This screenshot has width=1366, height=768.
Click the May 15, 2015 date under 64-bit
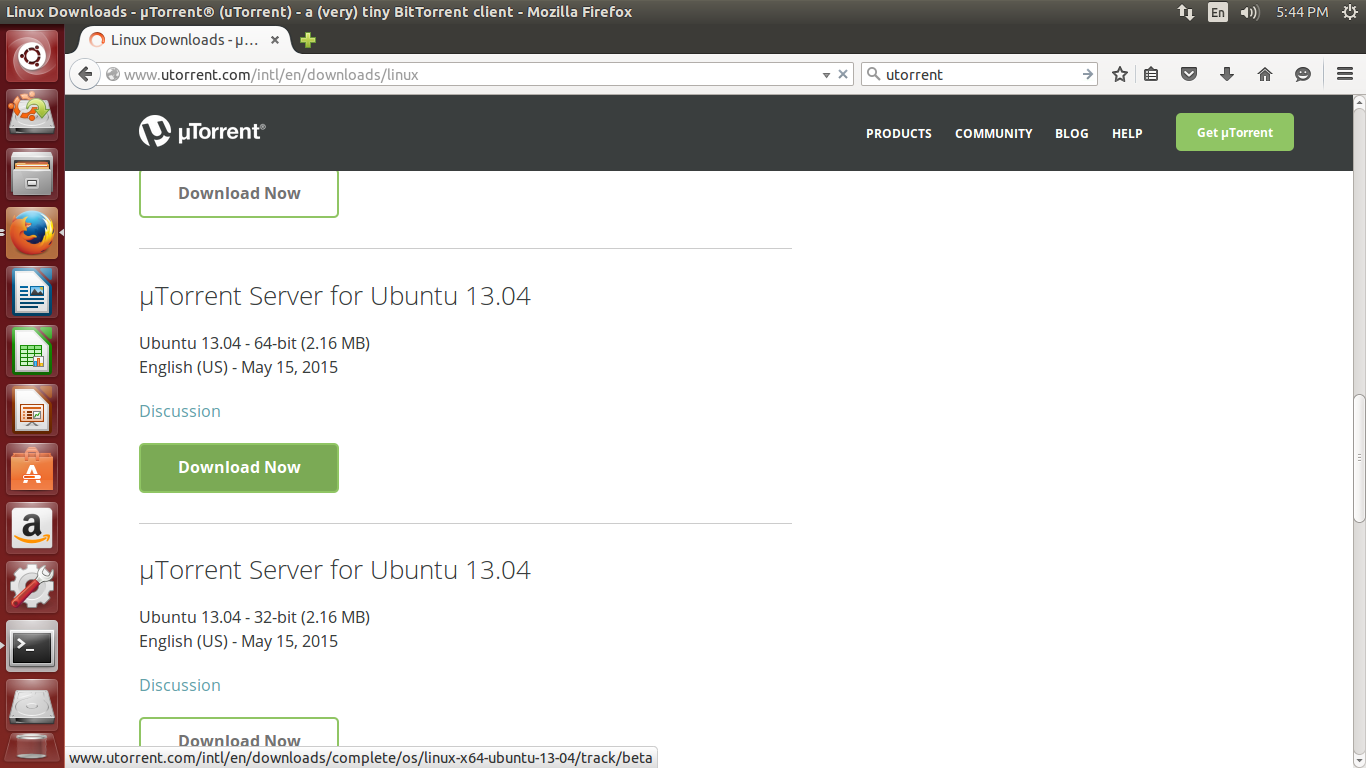[x=289, y=367]
